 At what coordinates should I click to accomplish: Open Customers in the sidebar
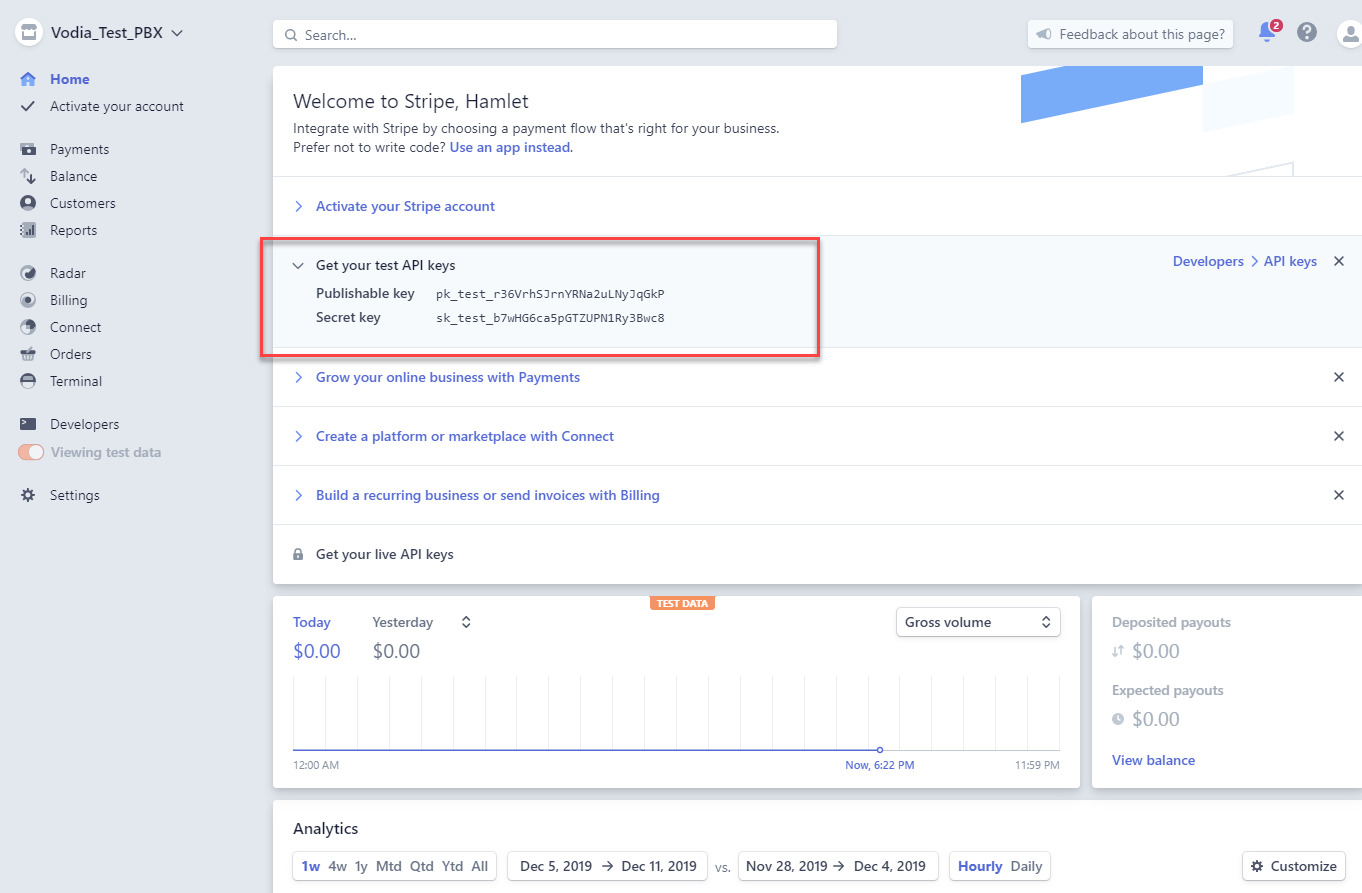pos(83,203)
